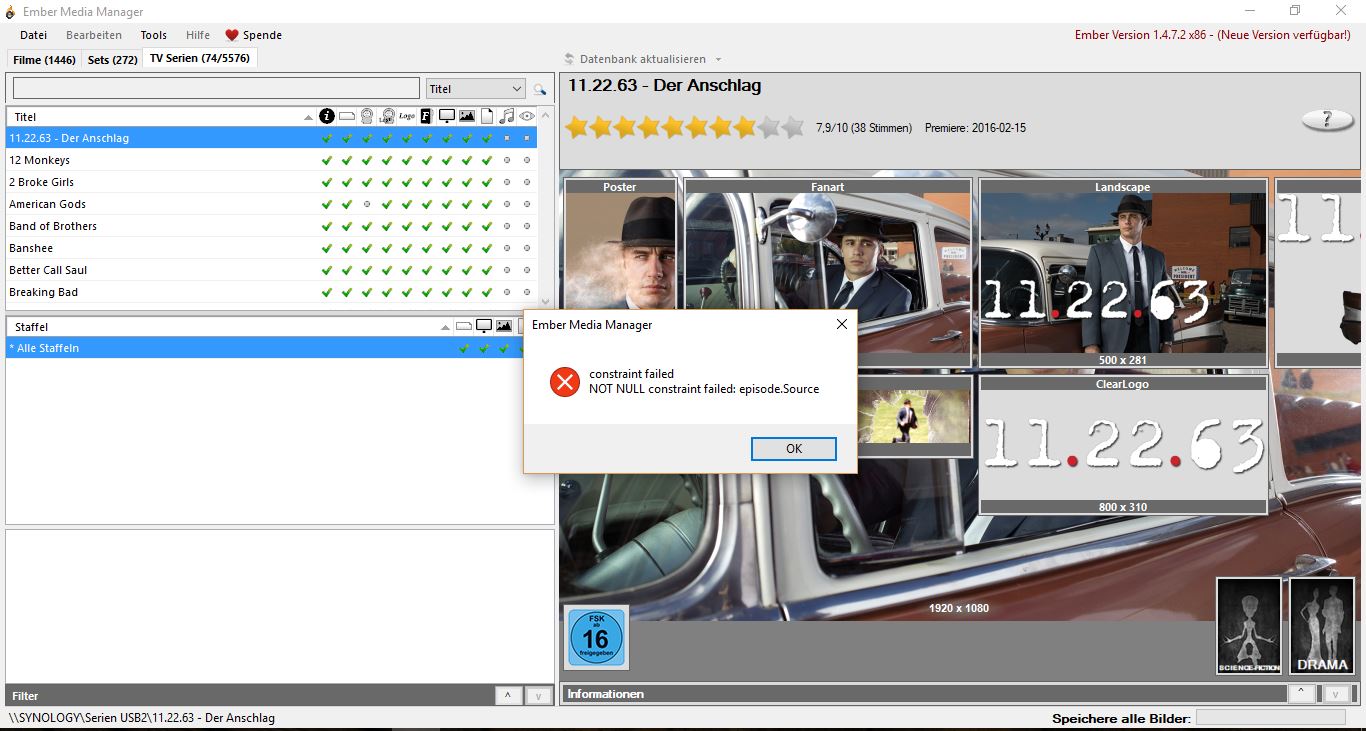The height and width of the screenshot is (731, 1366).
Task: Click the theme dot for Better Call Saul
Action: (x=507, y=270)
